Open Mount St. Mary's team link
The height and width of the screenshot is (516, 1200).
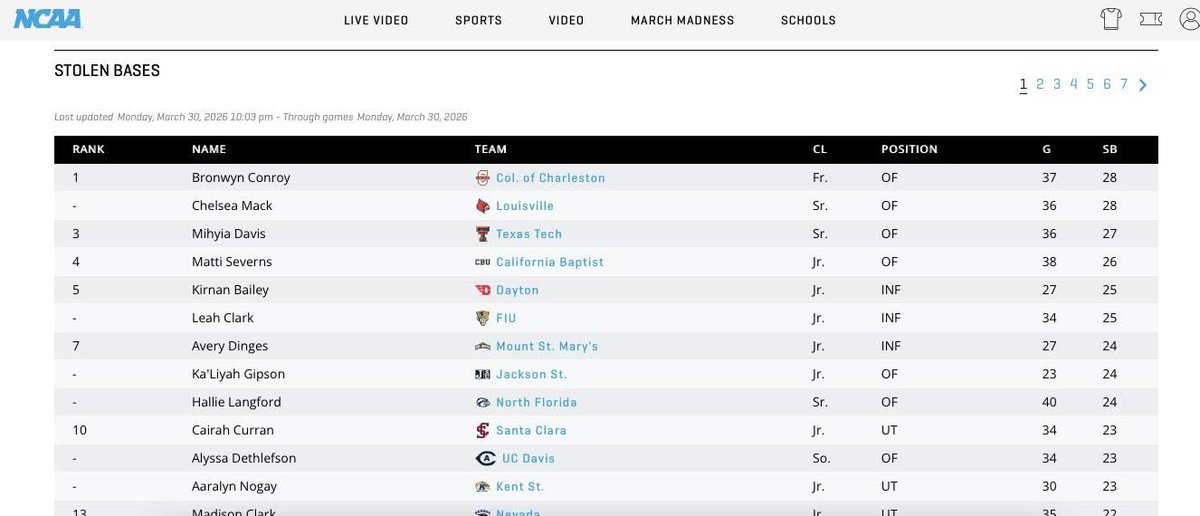(547, 346)
